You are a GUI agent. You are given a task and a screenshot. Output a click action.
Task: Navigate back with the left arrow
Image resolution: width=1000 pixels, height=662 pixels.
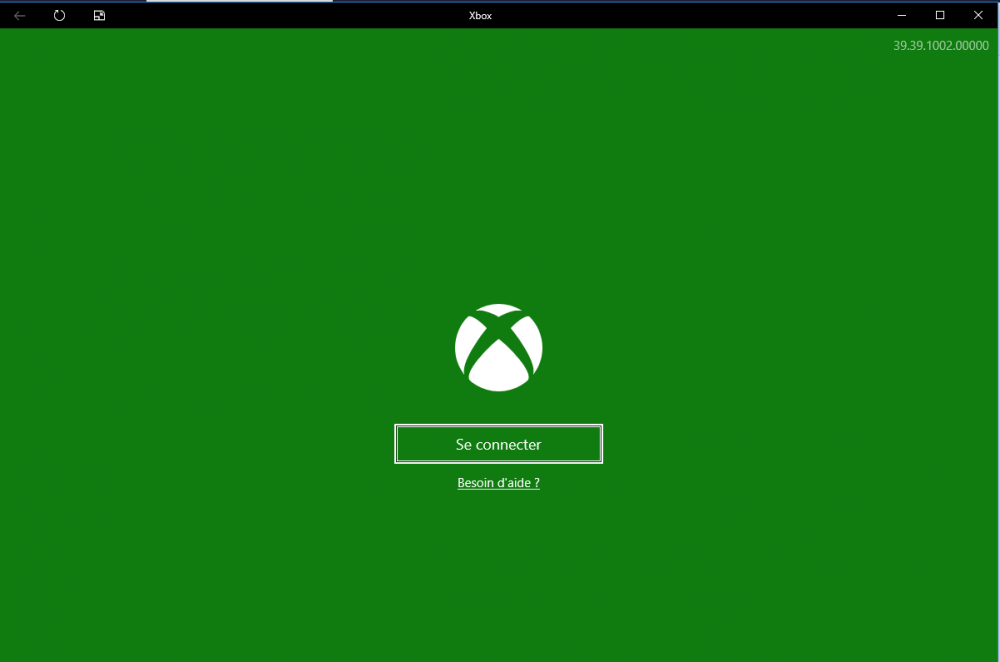tap(20, 15)
